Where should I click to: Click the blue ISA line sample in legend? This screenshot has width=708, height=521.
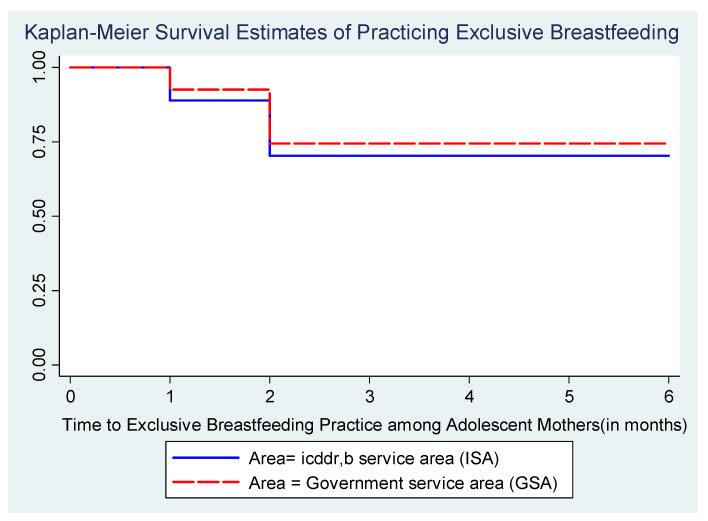206,458
